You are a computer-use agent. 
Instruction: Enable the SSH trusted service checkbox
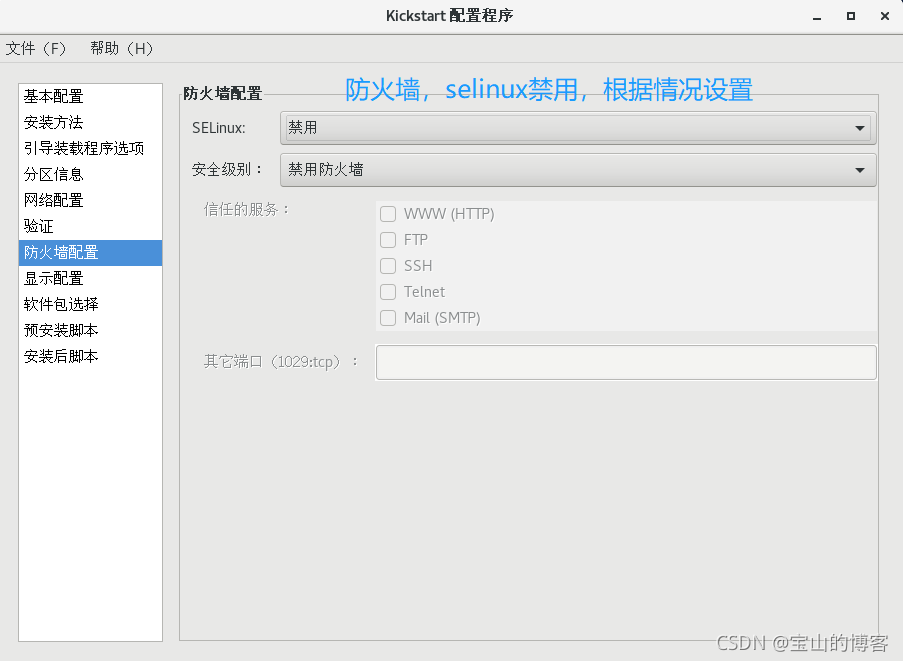388,266
